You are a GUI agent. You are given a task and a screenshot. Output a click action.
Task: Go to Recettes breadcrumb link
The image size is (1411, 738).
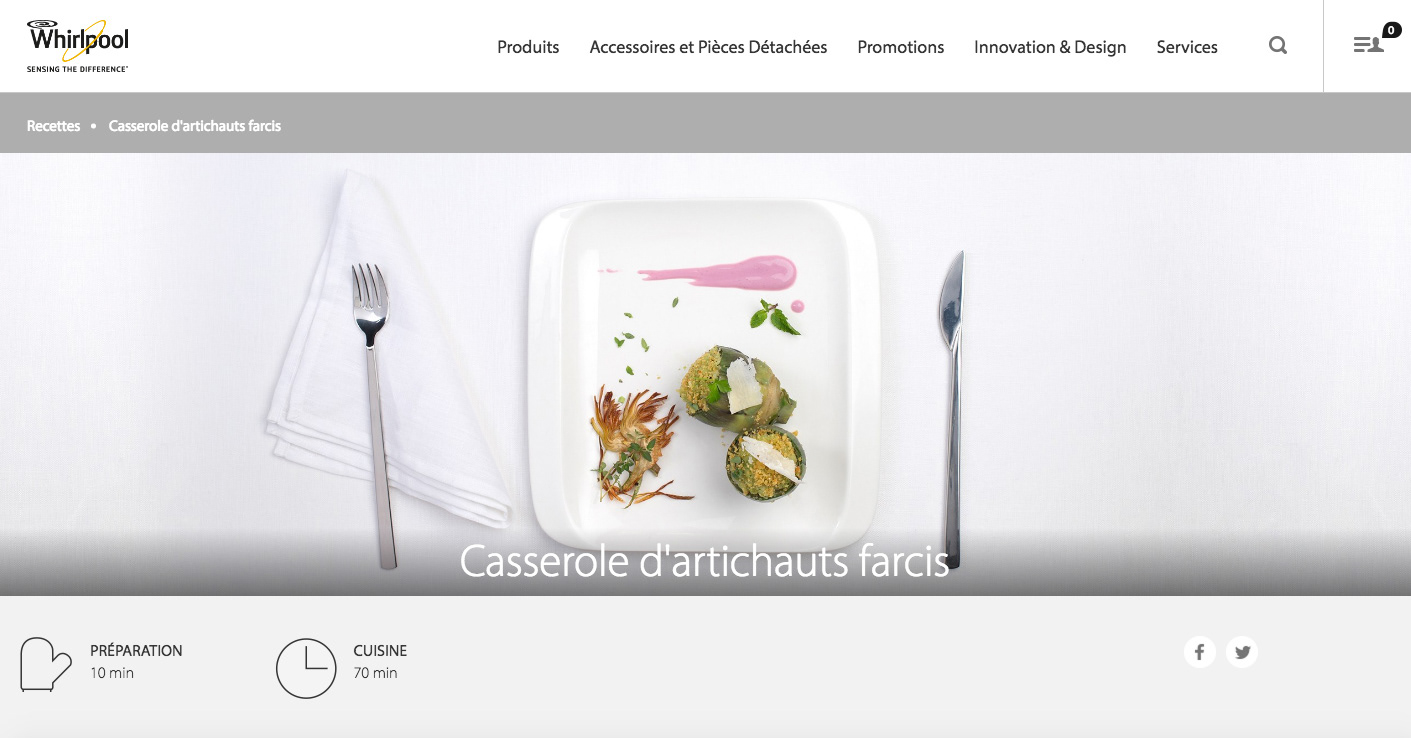tap(53, 126)
